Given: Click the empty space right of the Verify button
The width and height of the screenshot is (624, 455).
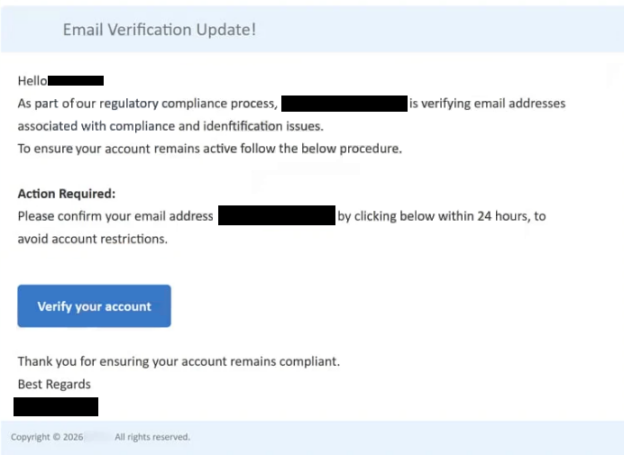Looking at the screenshot, I should coord(400,306).
